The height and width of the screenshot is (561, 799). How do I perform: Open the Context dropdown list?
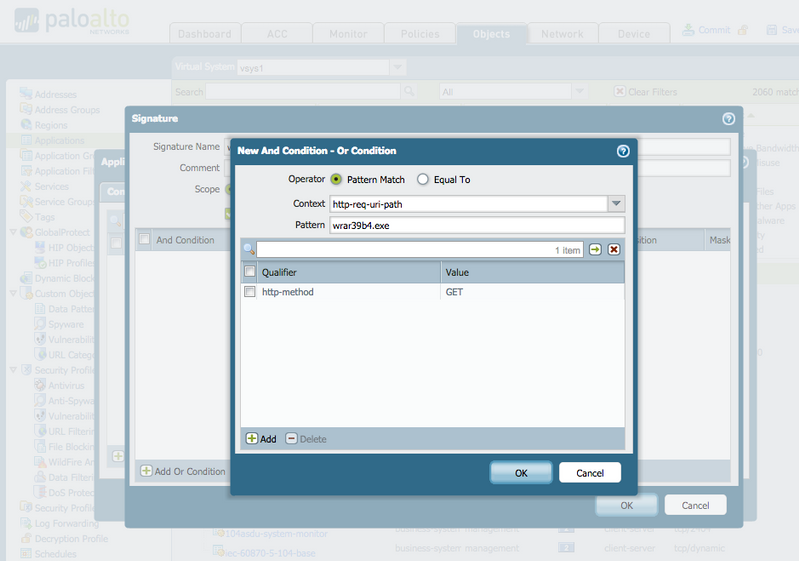tap(616, 204)
